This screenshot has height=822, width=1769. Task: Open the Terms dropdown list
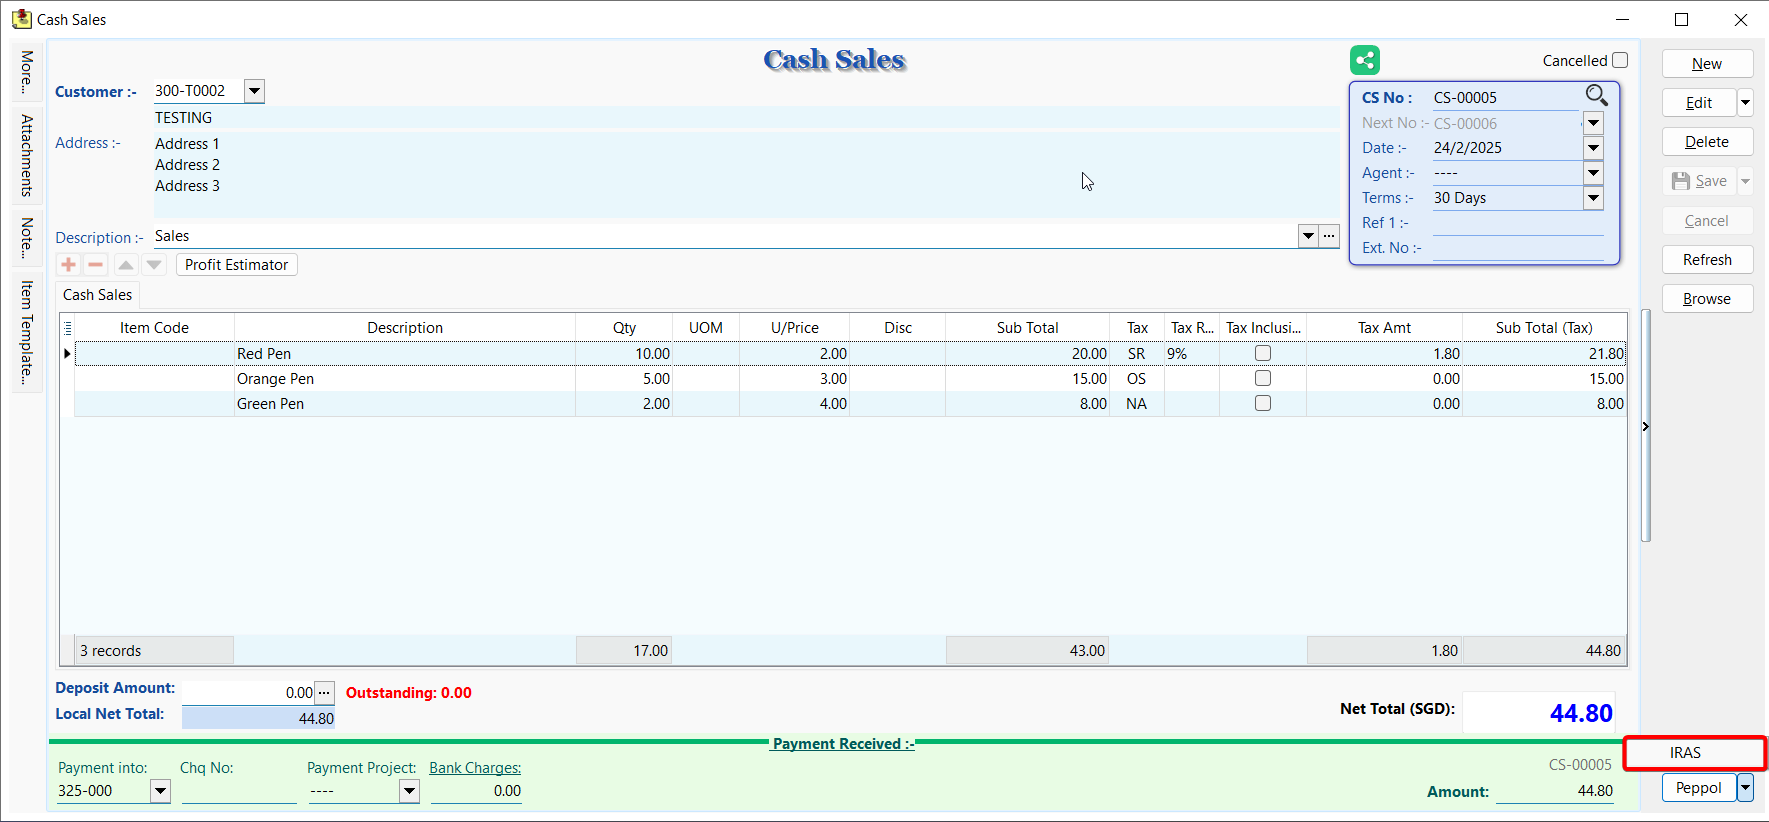point(1593,198)
